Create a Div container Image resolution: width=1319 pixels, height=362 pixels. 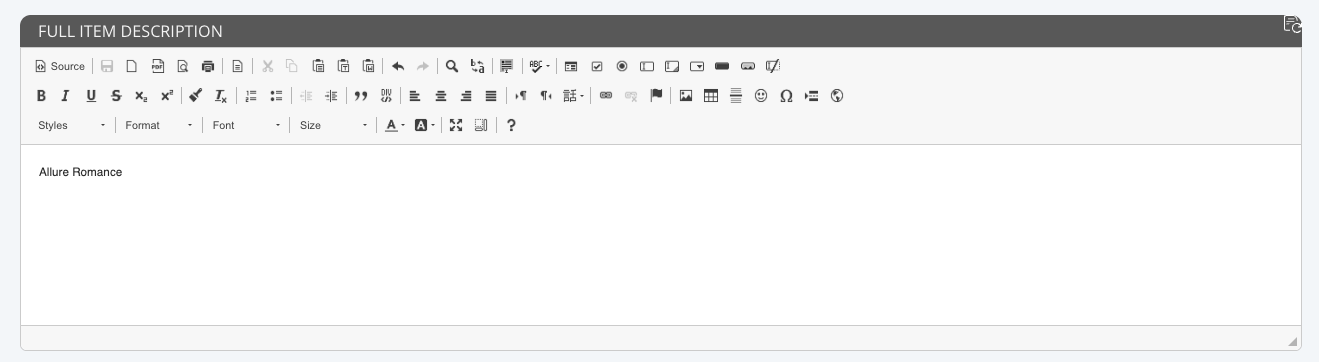[x=386, y=96]
